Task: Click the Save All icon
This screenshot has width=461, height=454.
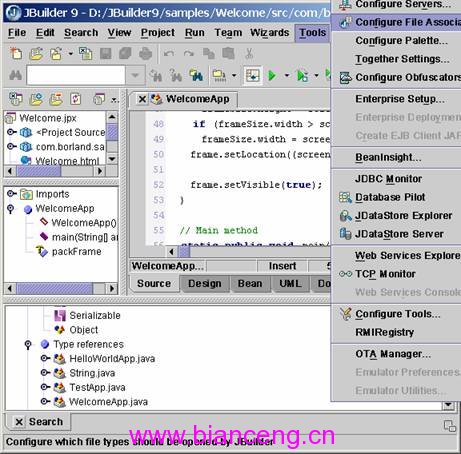Action: [x=126, y=53]
